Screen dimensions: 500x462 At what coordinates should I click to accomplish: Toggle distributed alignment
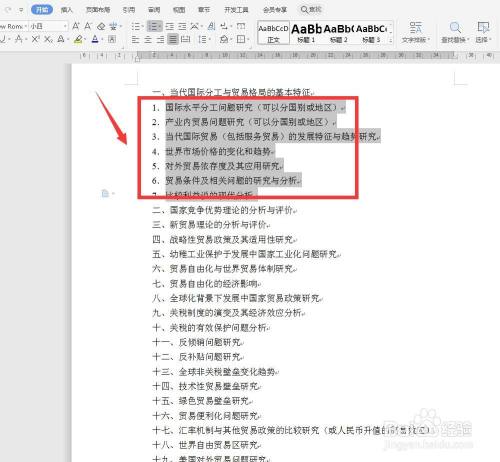(x=185, y=40)
